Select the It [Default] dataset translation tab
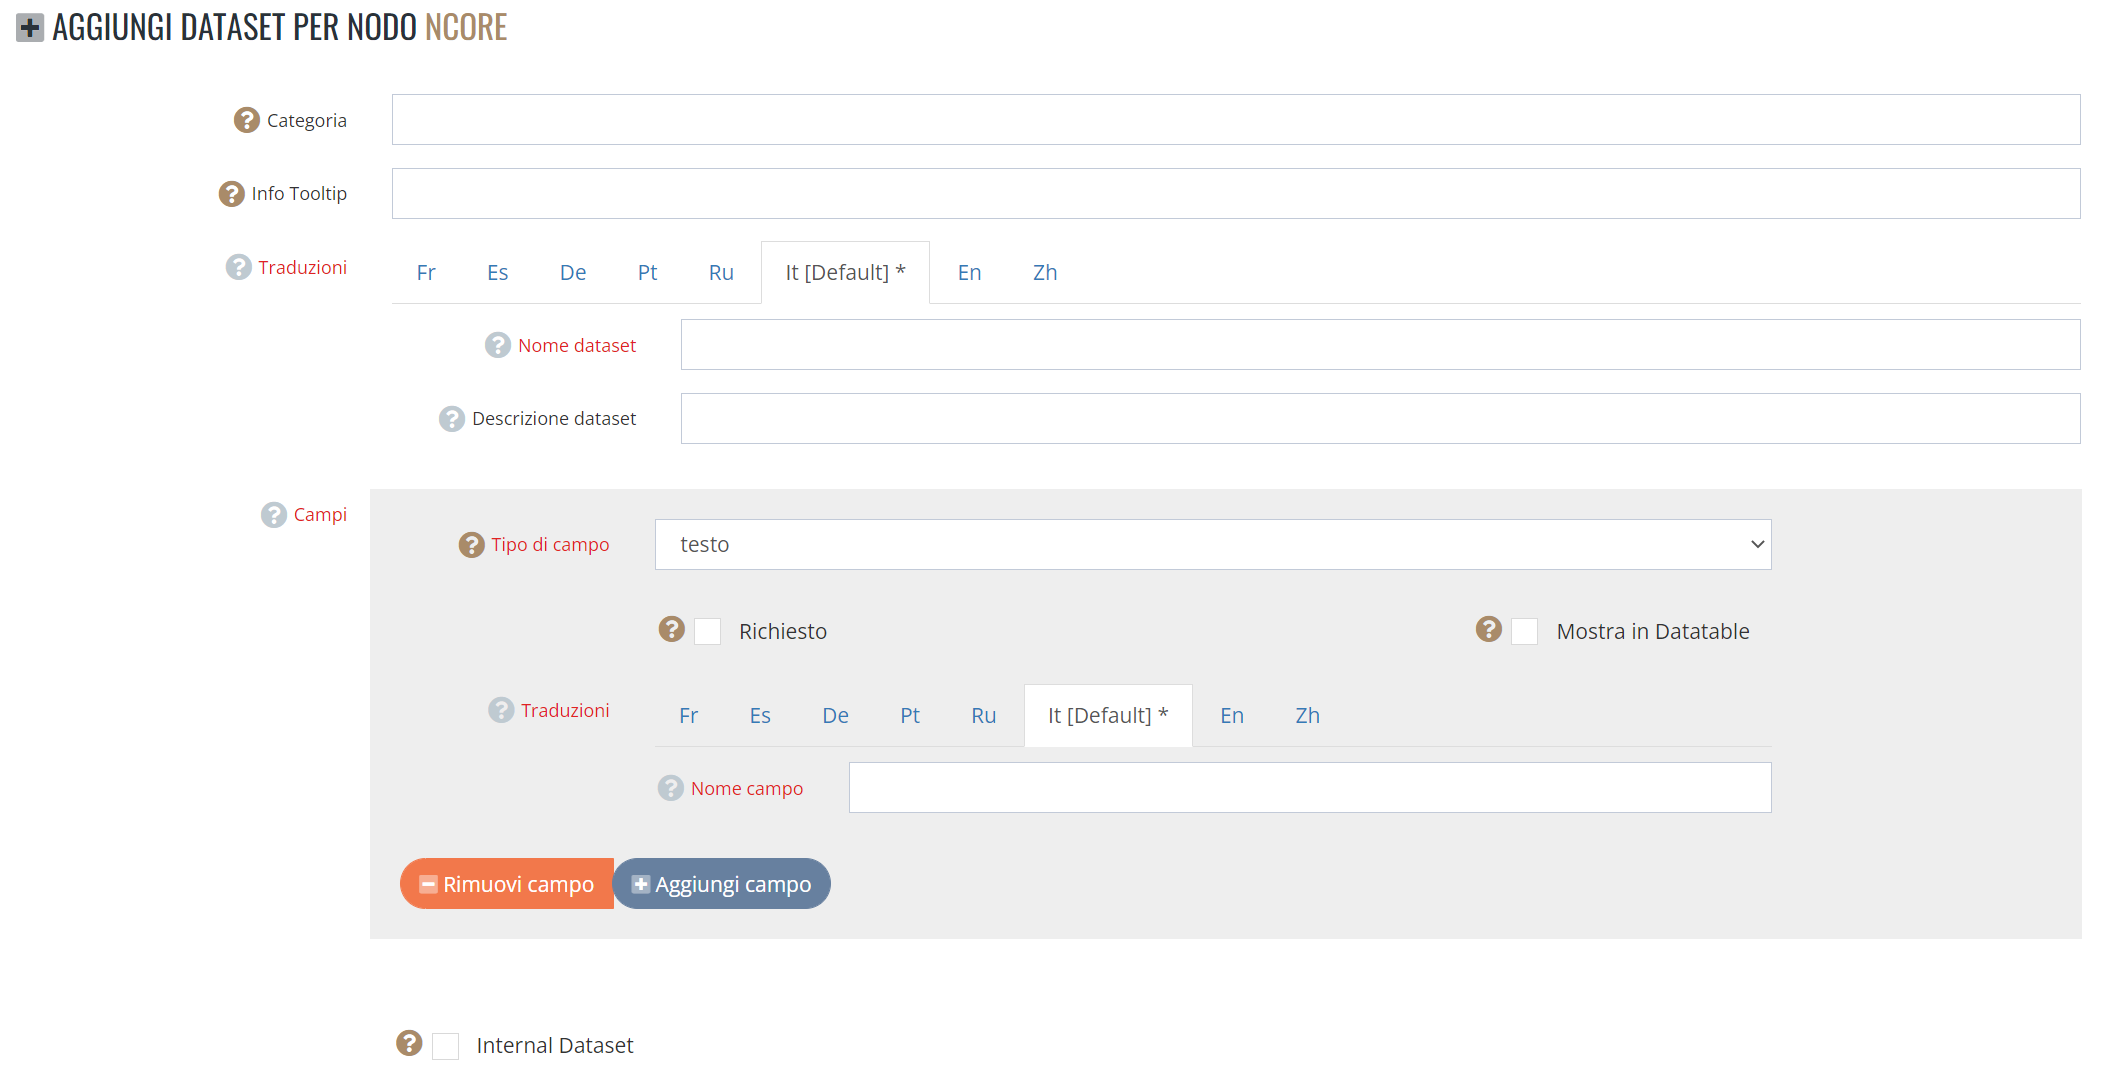The width and height of the screenshot is (2109, 1084). [x=845, y=273]
